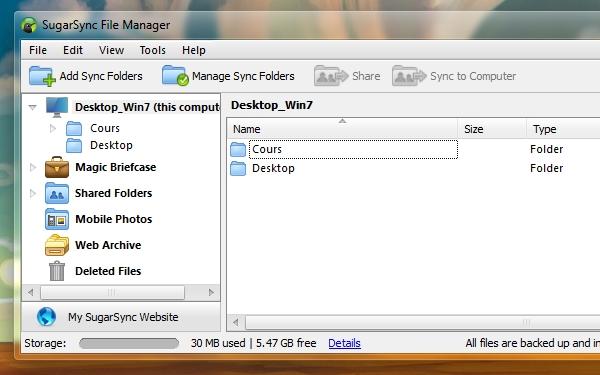Expand the Shared Folders tree node
This screenshot has width=600, height=375.
[x=33, y=193]
